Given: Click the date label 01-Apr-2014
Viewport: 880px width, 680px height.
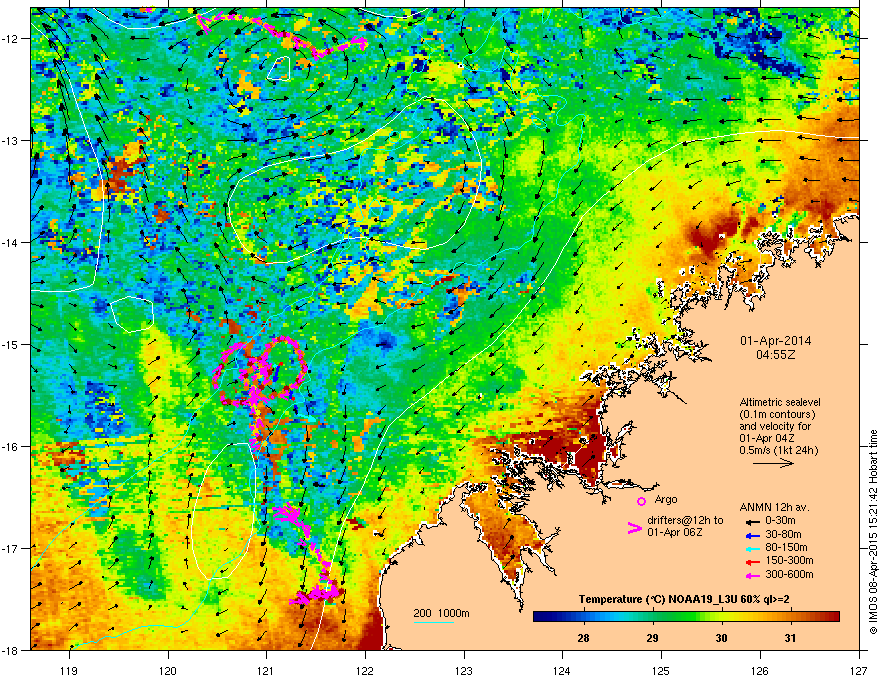Looking at the screenshot, I should pyautogui.click(x=775, y=341).
